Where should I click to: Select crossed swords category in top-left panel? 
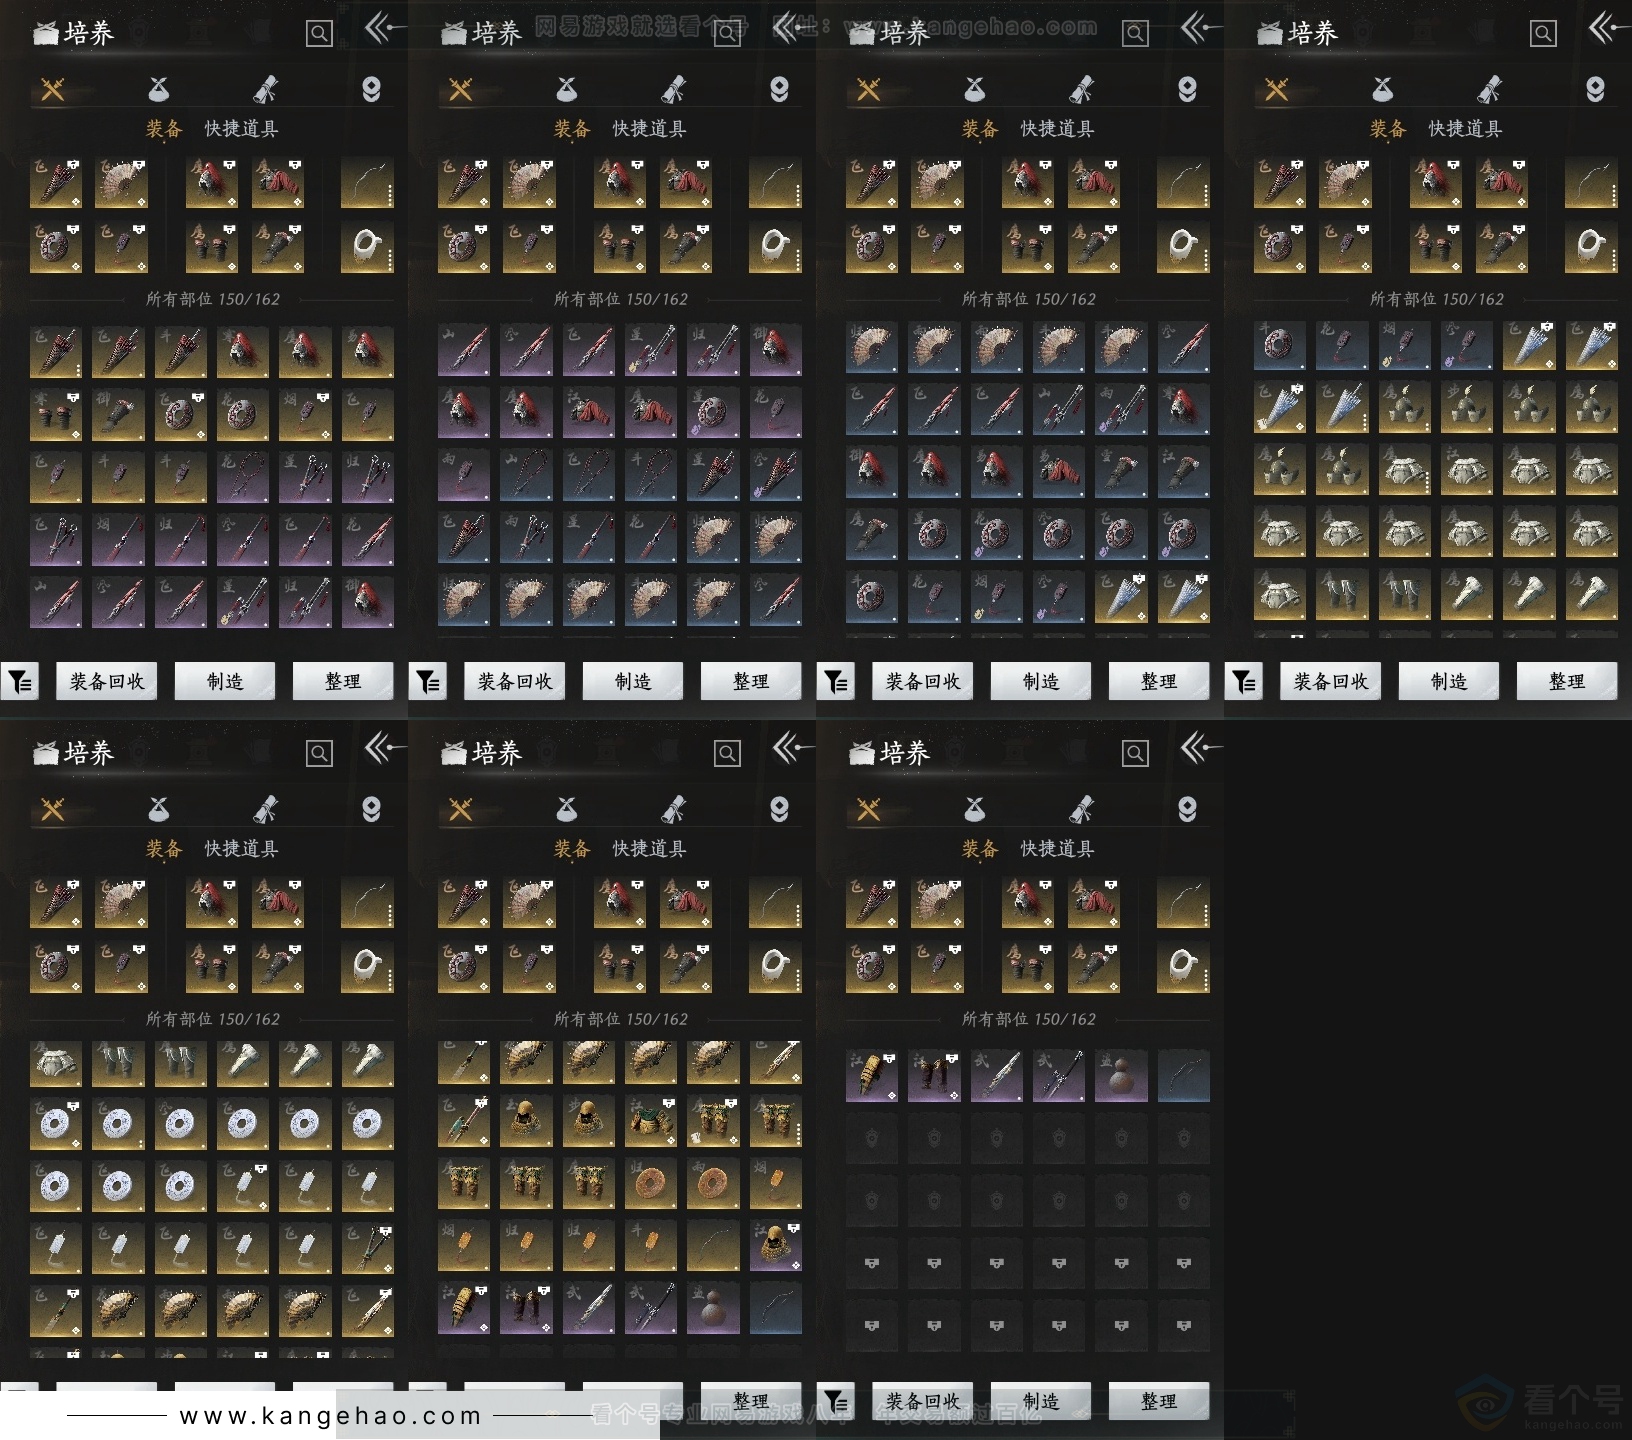pos(53,90)
